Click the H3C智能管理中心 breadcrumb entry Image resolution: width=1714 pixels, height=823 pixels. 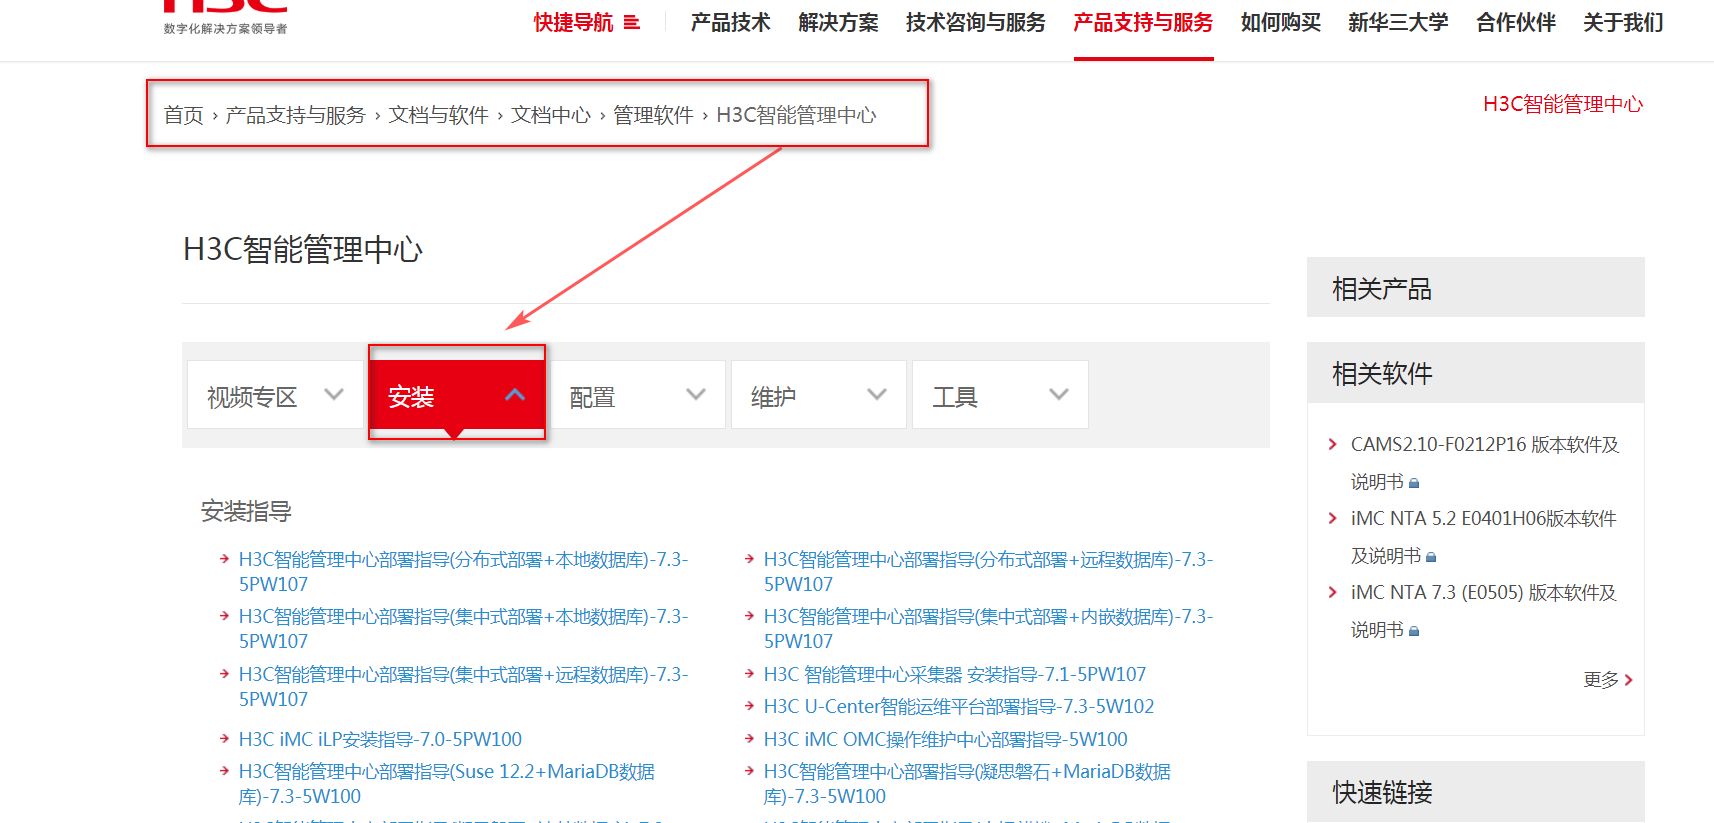tap(796, 115)
